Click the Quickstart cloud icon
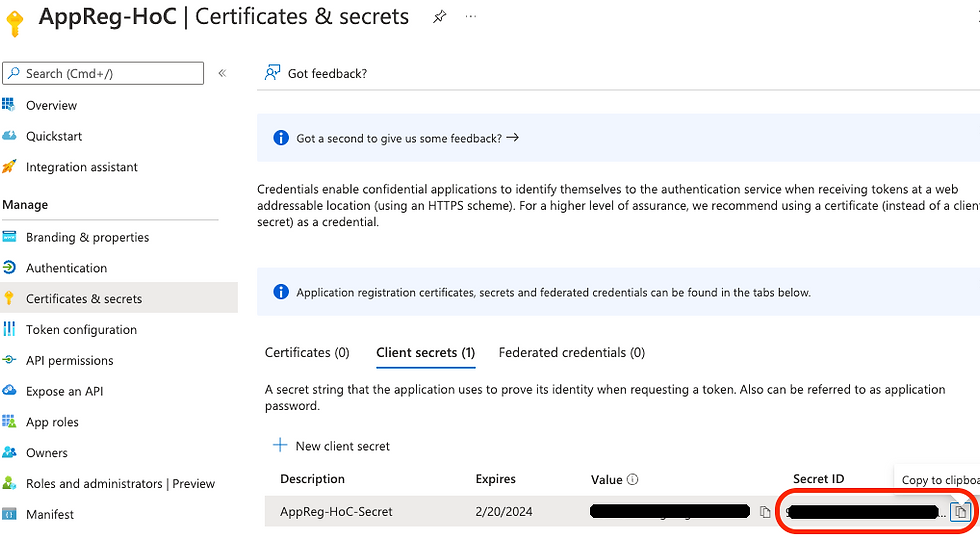Viewport: 980px width, 539px height. click(9, 136)
